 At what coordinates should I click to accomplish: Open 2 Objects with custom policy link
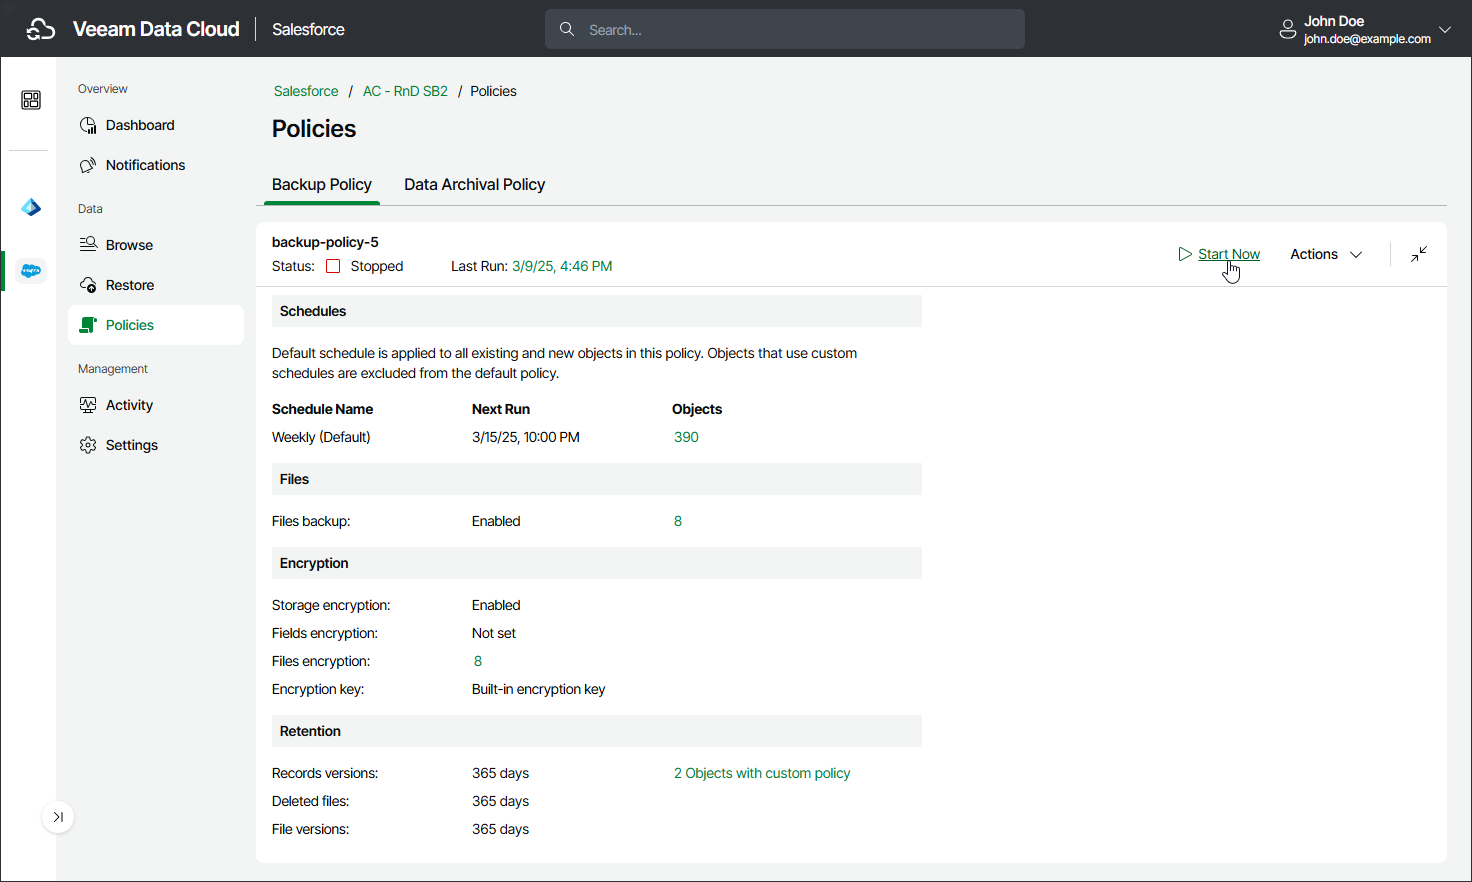[762, 773]
